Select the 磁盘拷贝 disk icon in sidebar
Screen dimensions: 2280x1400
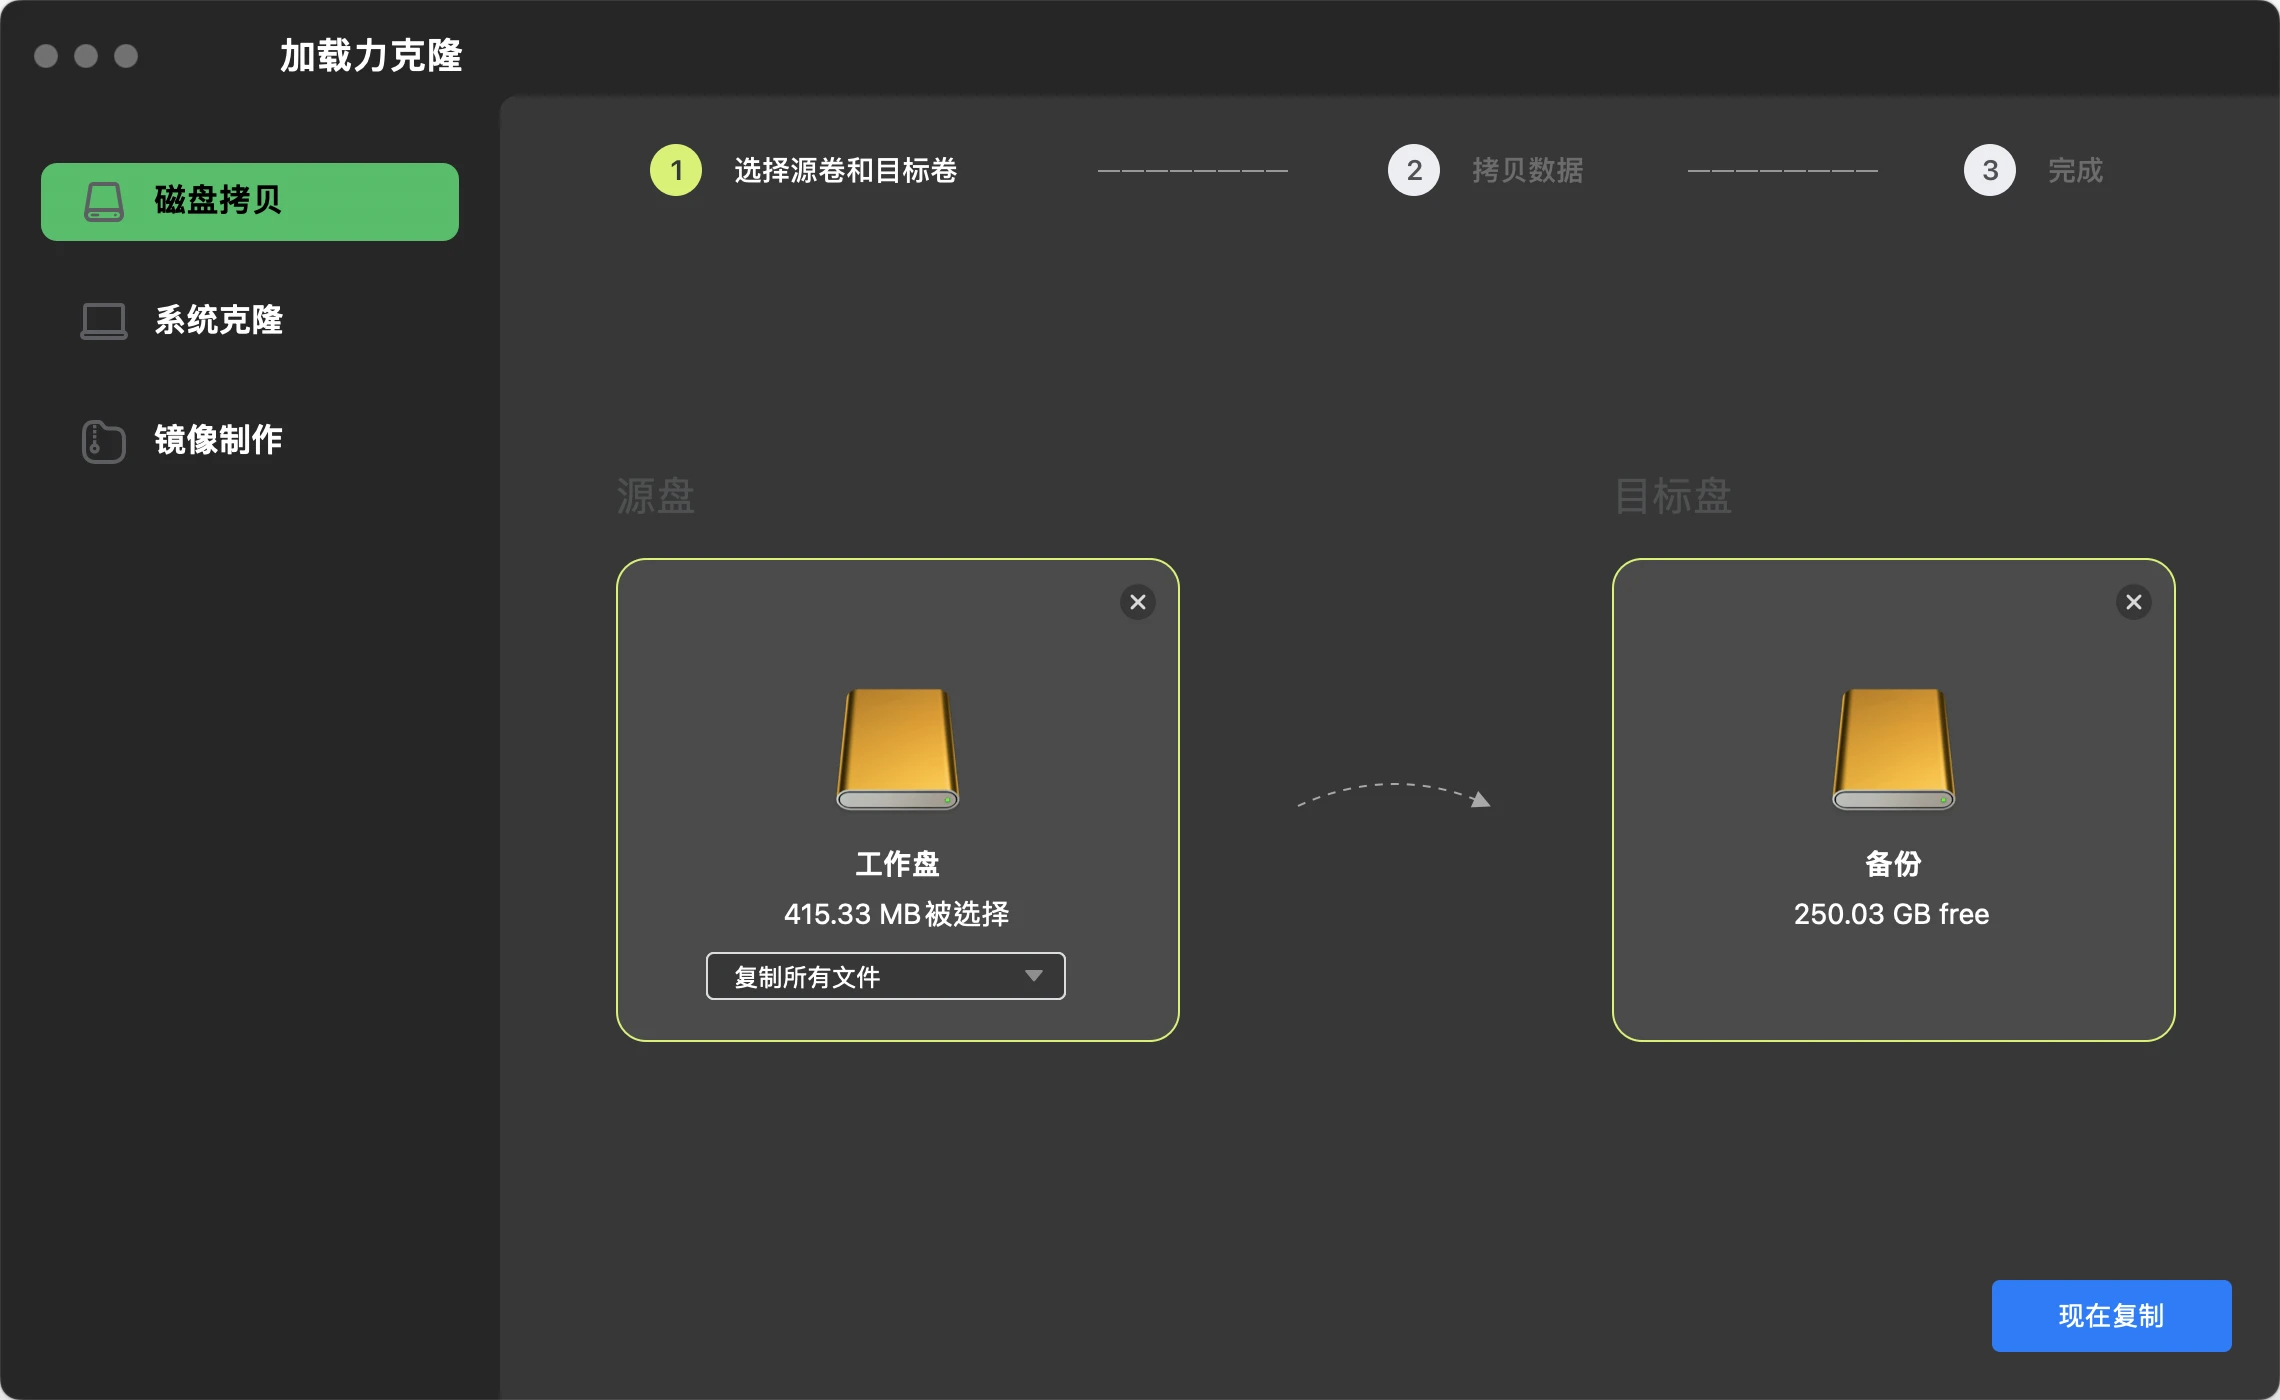[104, 201]
